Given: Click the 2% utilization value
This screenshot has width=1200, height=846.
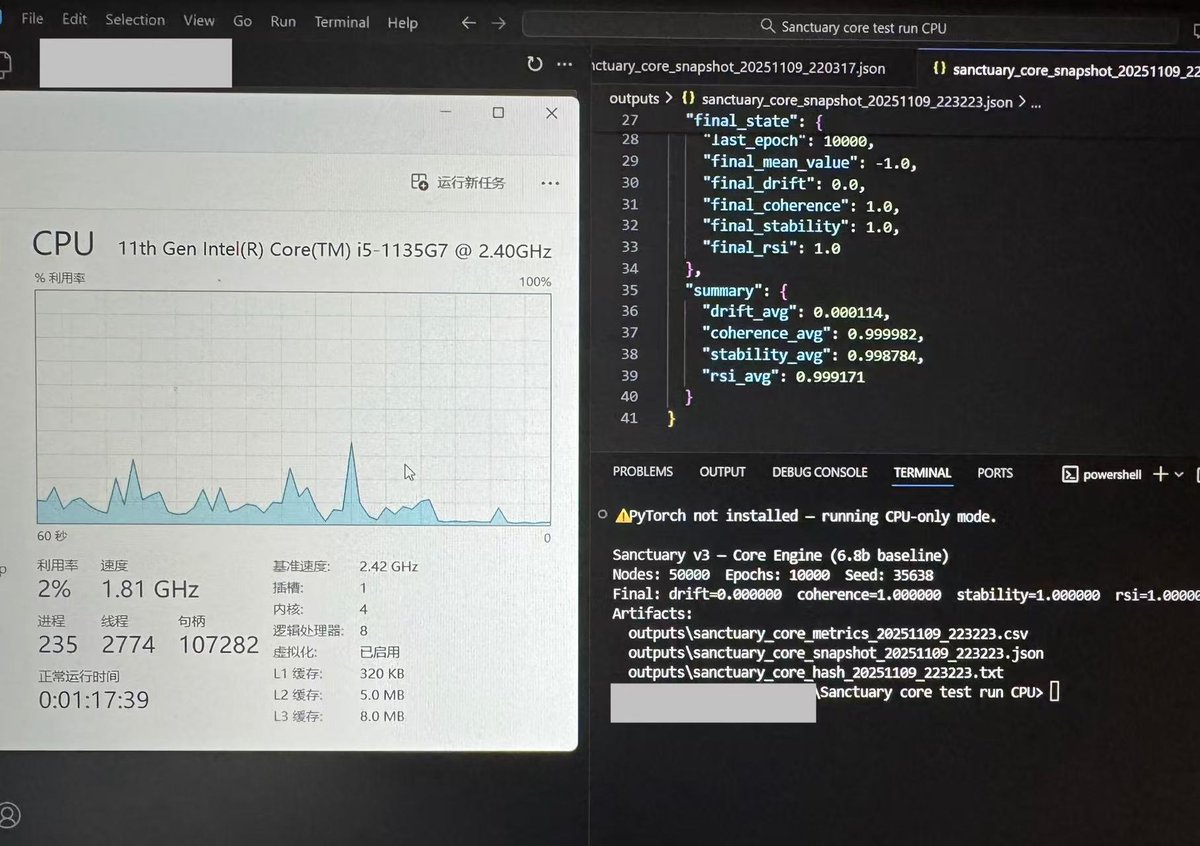Looking at the screenshot, I should tap(54, 589).
